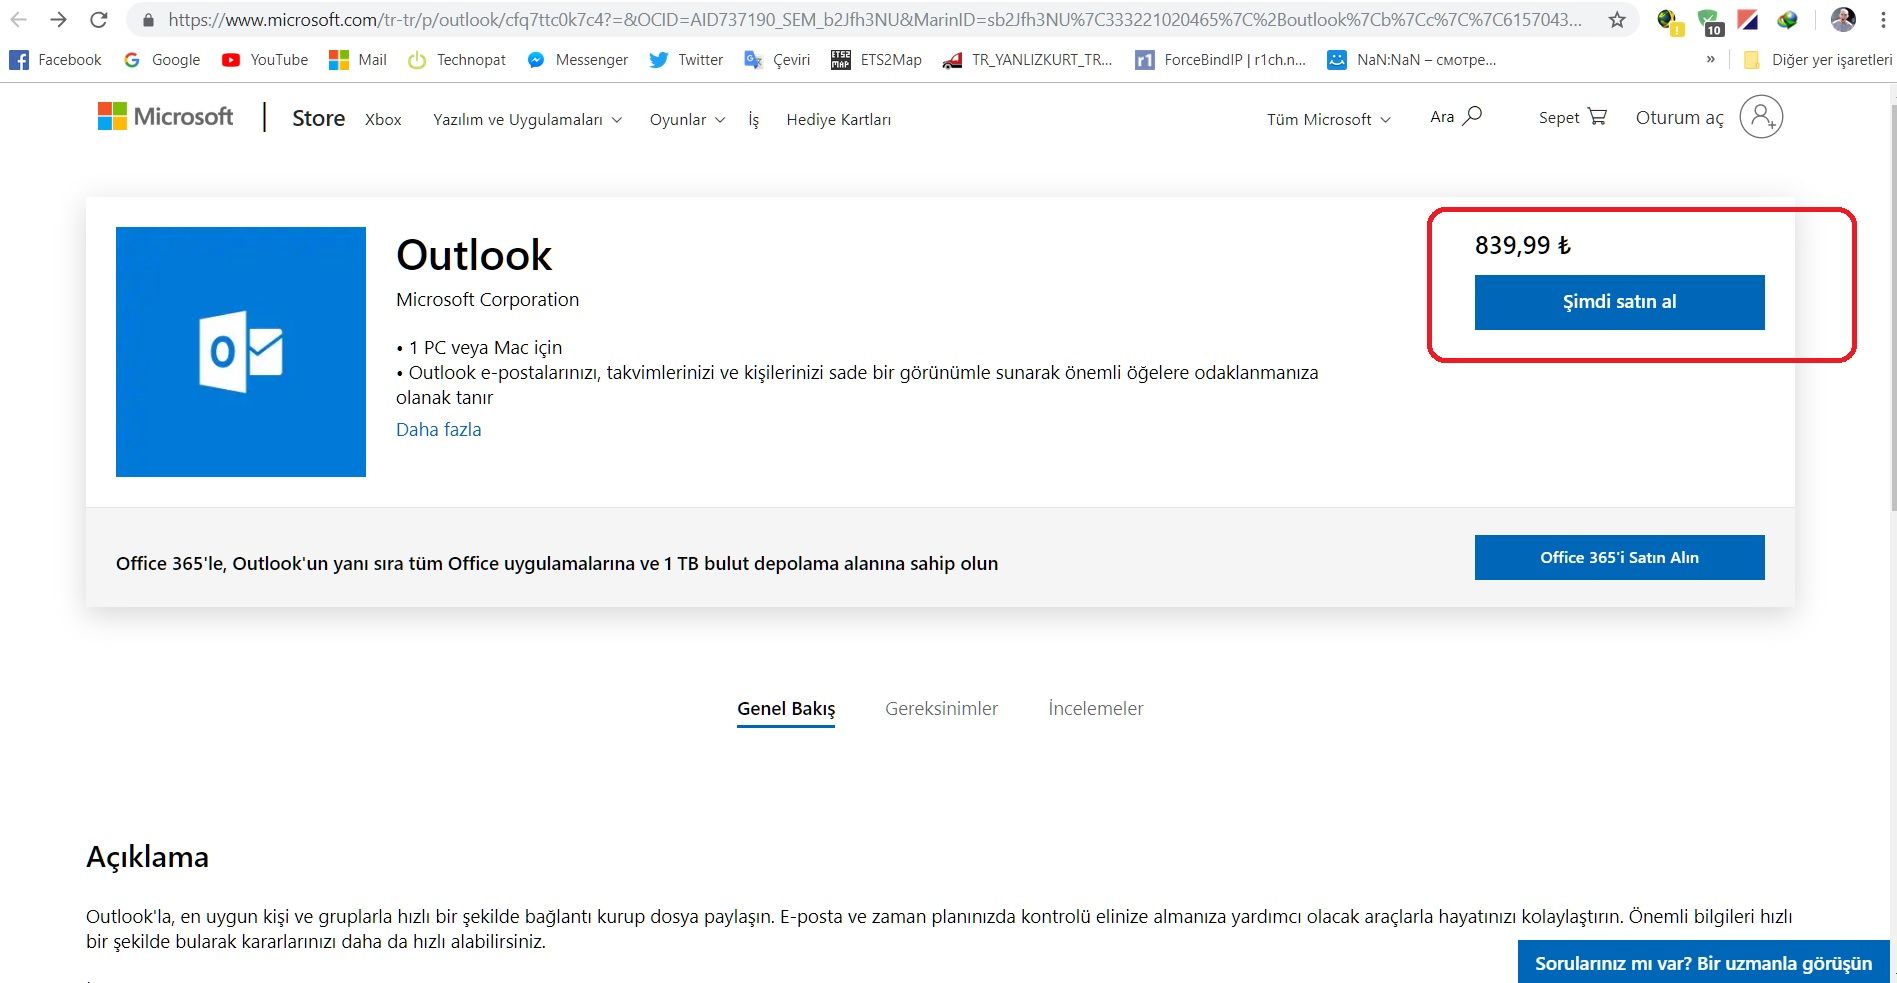Expand the Yazılım ve Uygulamaları dropdown

(527, 120)
